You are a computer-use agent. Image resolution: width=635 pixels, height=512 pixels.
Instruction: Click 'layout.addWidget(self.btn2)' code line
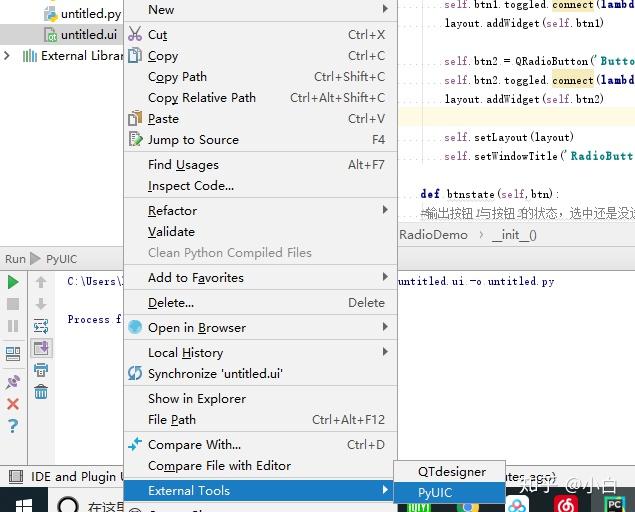(524, 99)
